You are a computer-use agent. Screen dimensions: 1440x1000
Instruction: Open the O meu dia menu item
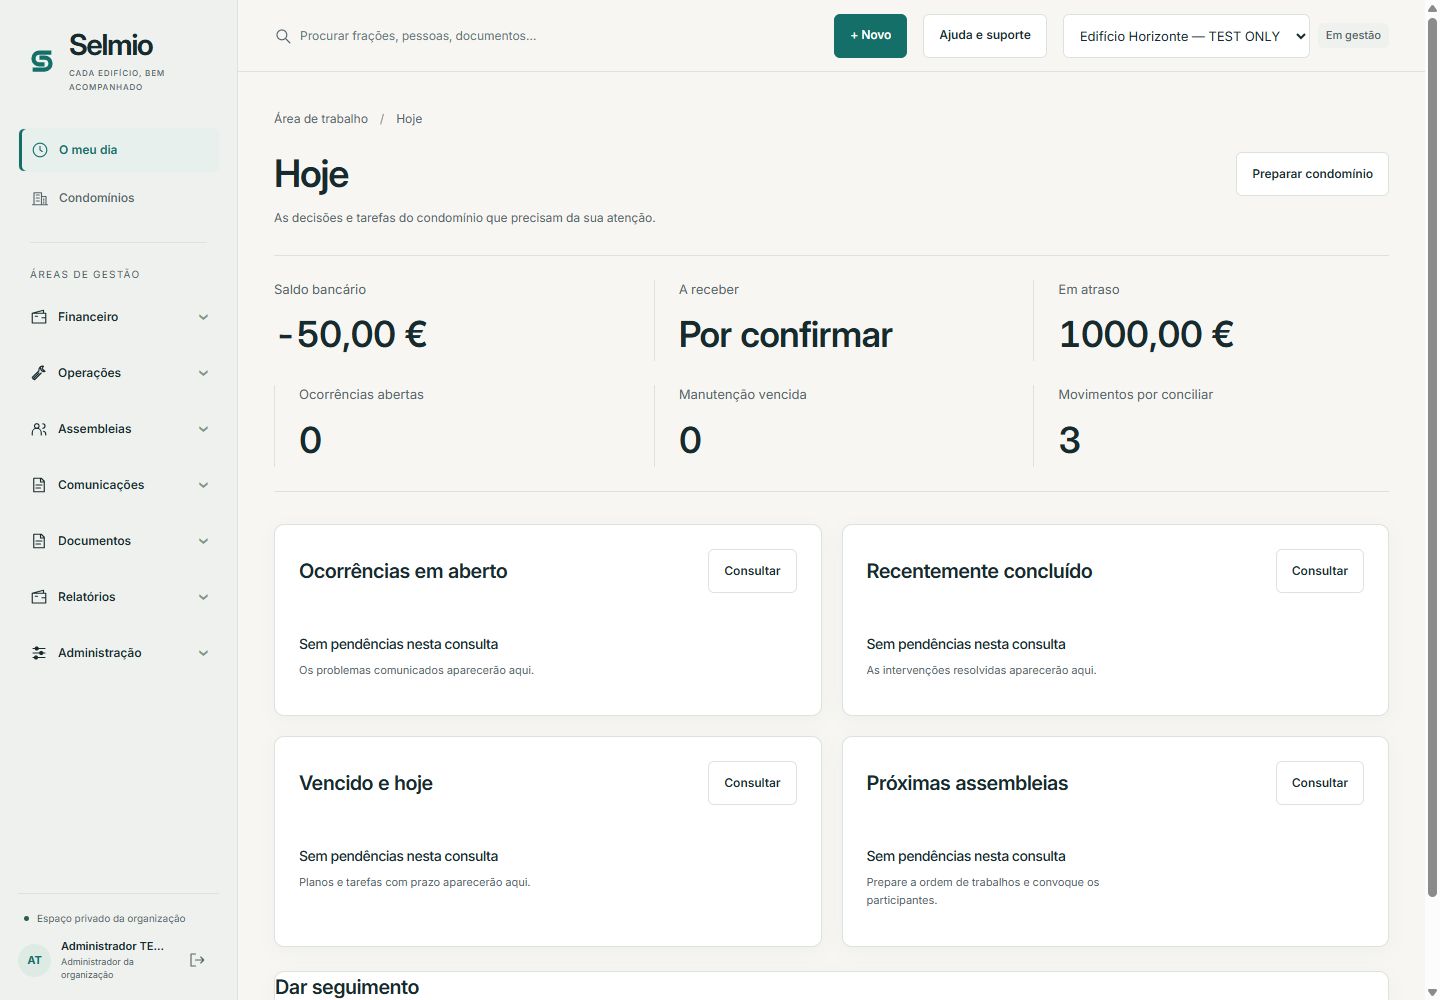tap(119, 150)
